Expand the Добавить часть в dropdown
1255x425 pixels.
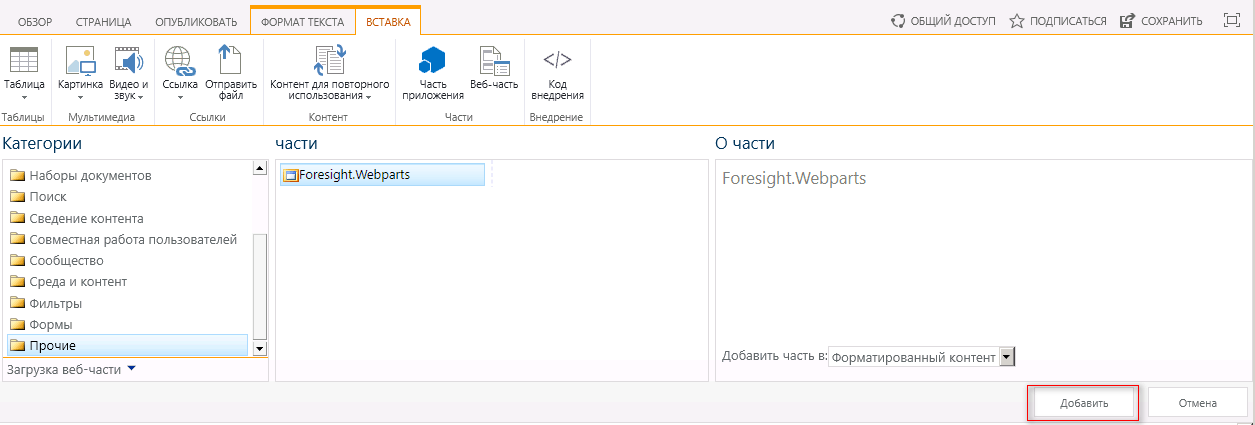(x=1007, y=357)
